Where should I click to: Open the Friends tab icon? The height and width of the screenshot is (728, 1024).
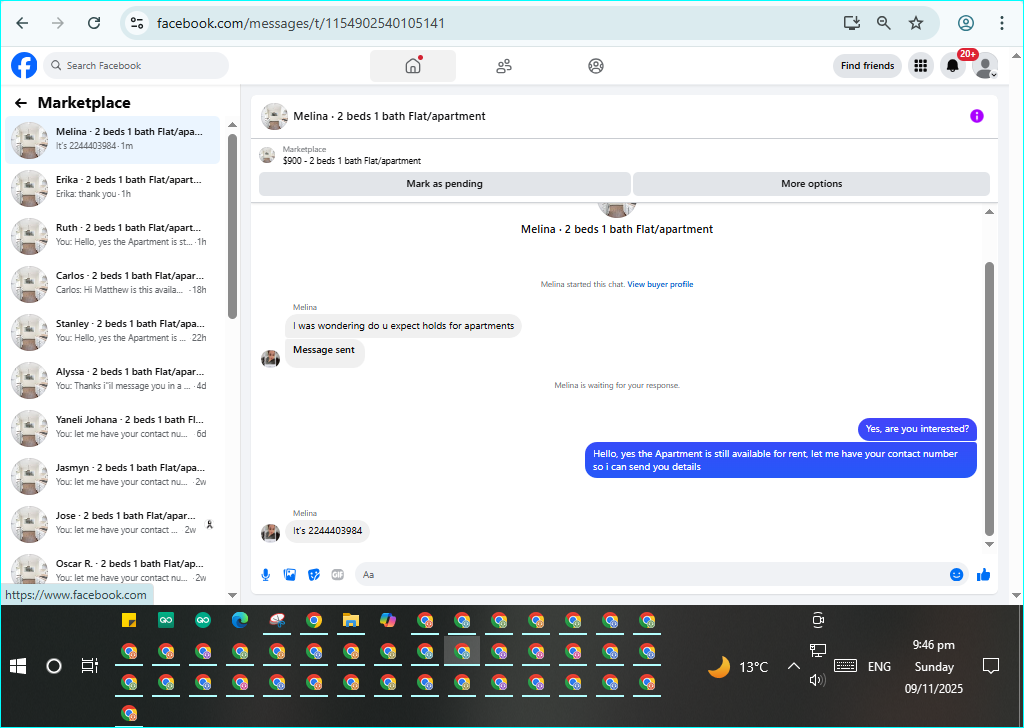point(504,66)
